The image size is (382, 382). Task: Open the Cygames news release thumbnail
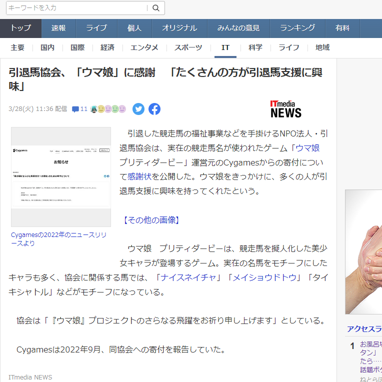coord(61,177)
